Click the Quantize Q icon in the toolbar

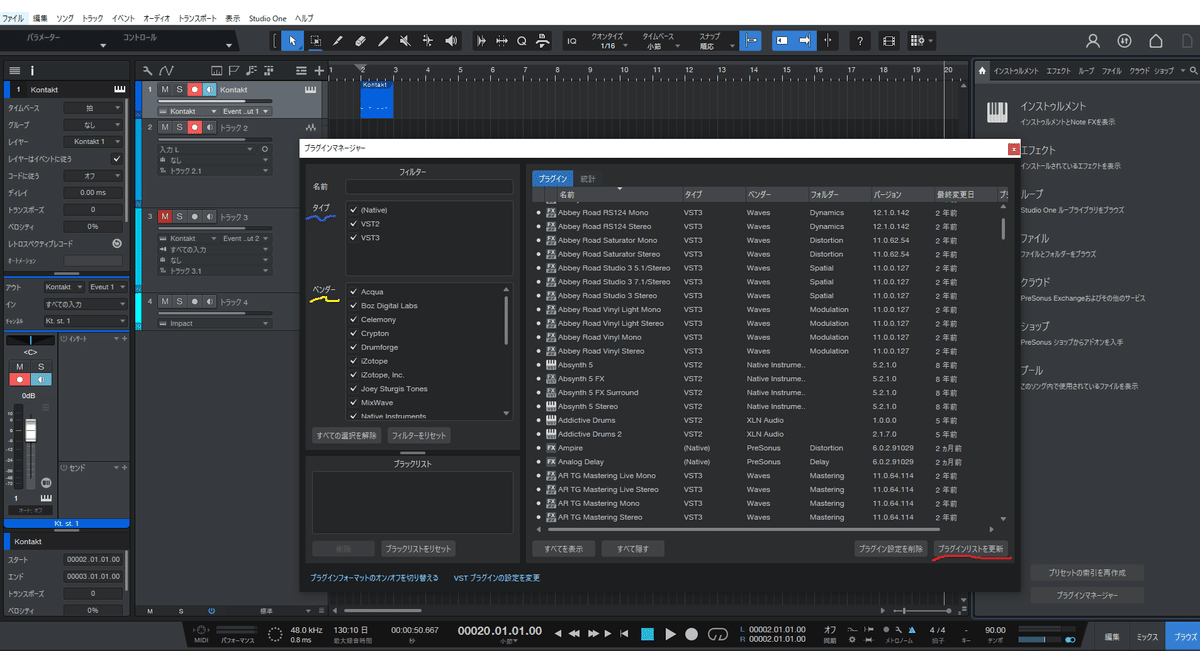click(521, 41)
